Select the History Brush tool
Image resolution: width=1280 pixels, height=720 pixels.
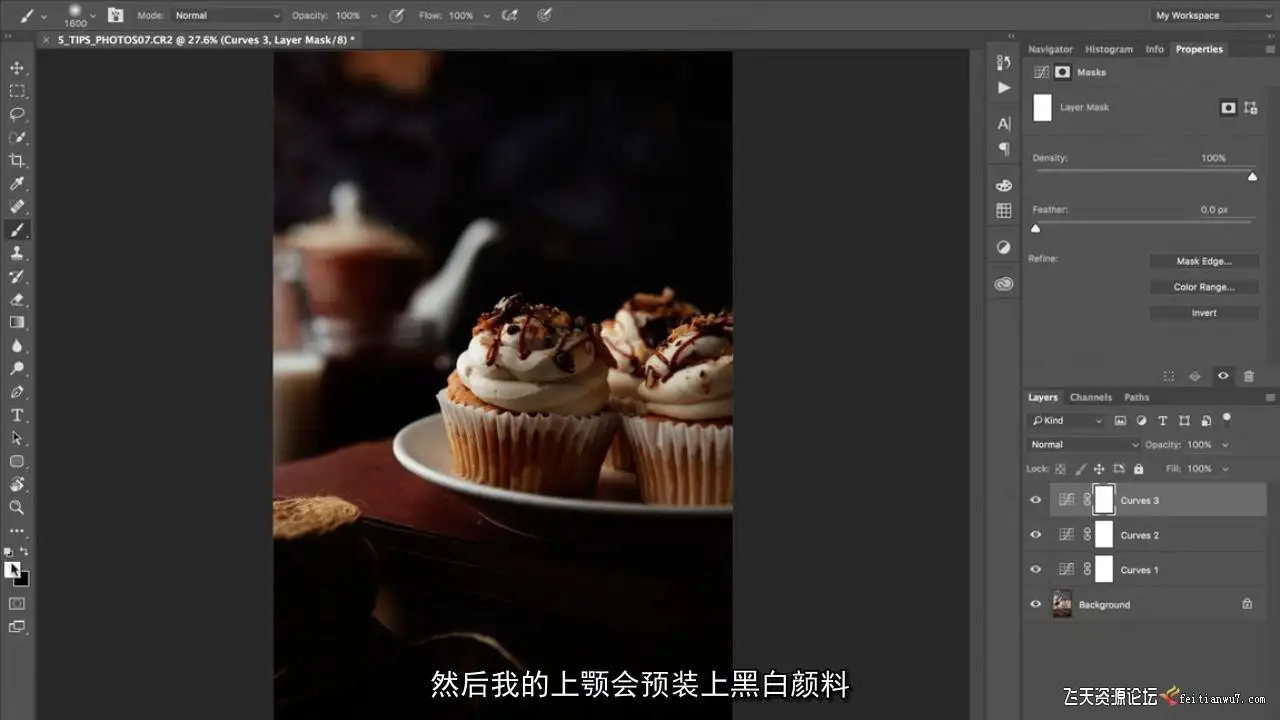(x=17, y=276)
